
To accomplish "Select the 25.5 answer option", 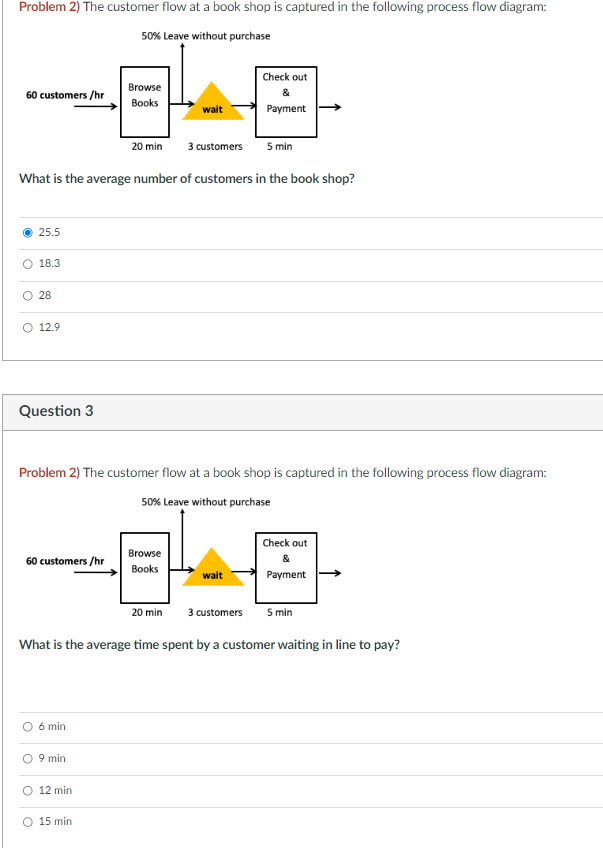I will pos(27,231).
